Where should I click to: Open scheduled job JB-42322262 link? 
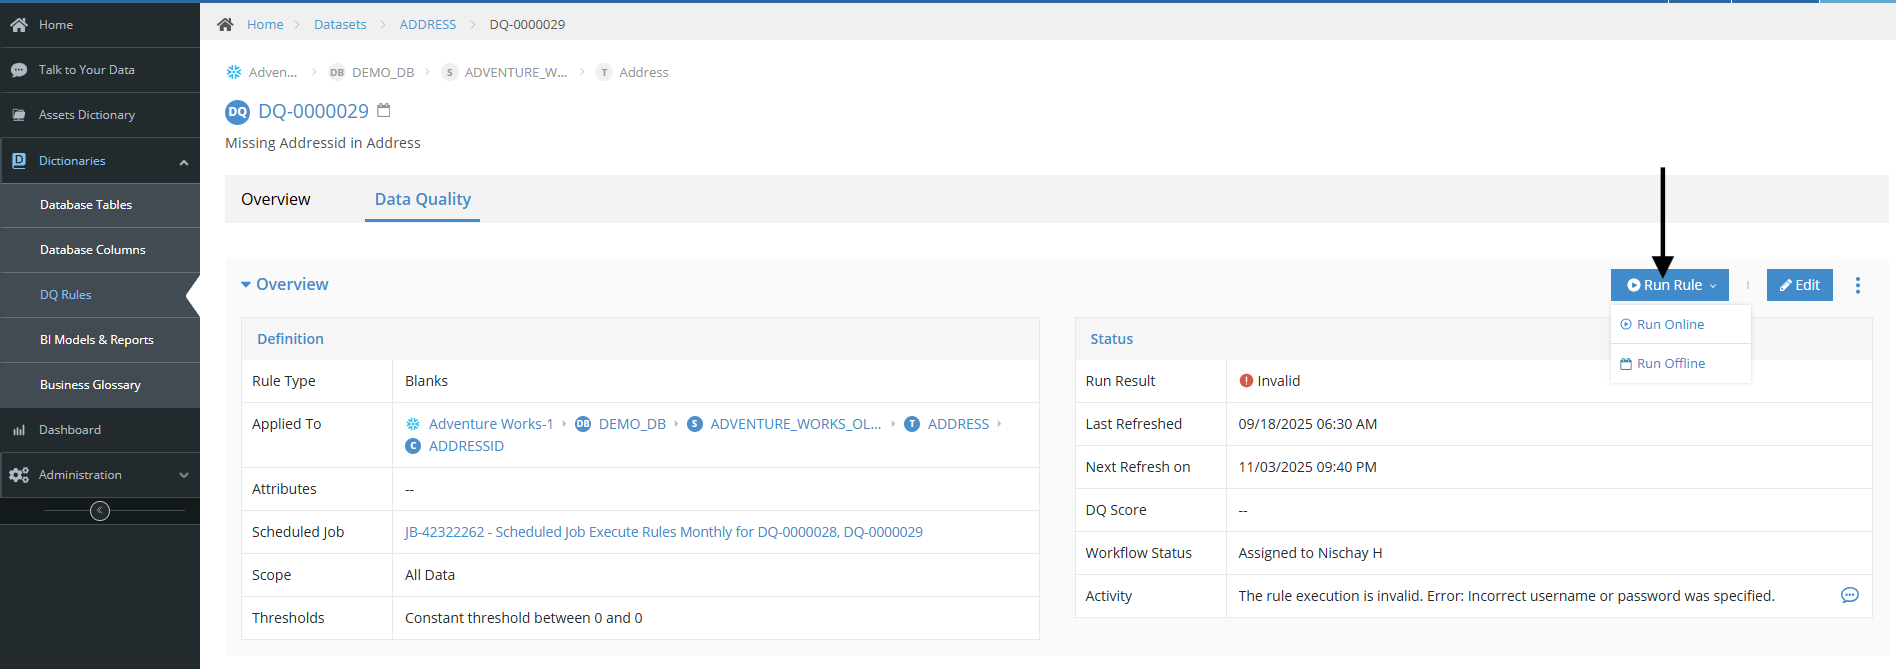(664, 532)
